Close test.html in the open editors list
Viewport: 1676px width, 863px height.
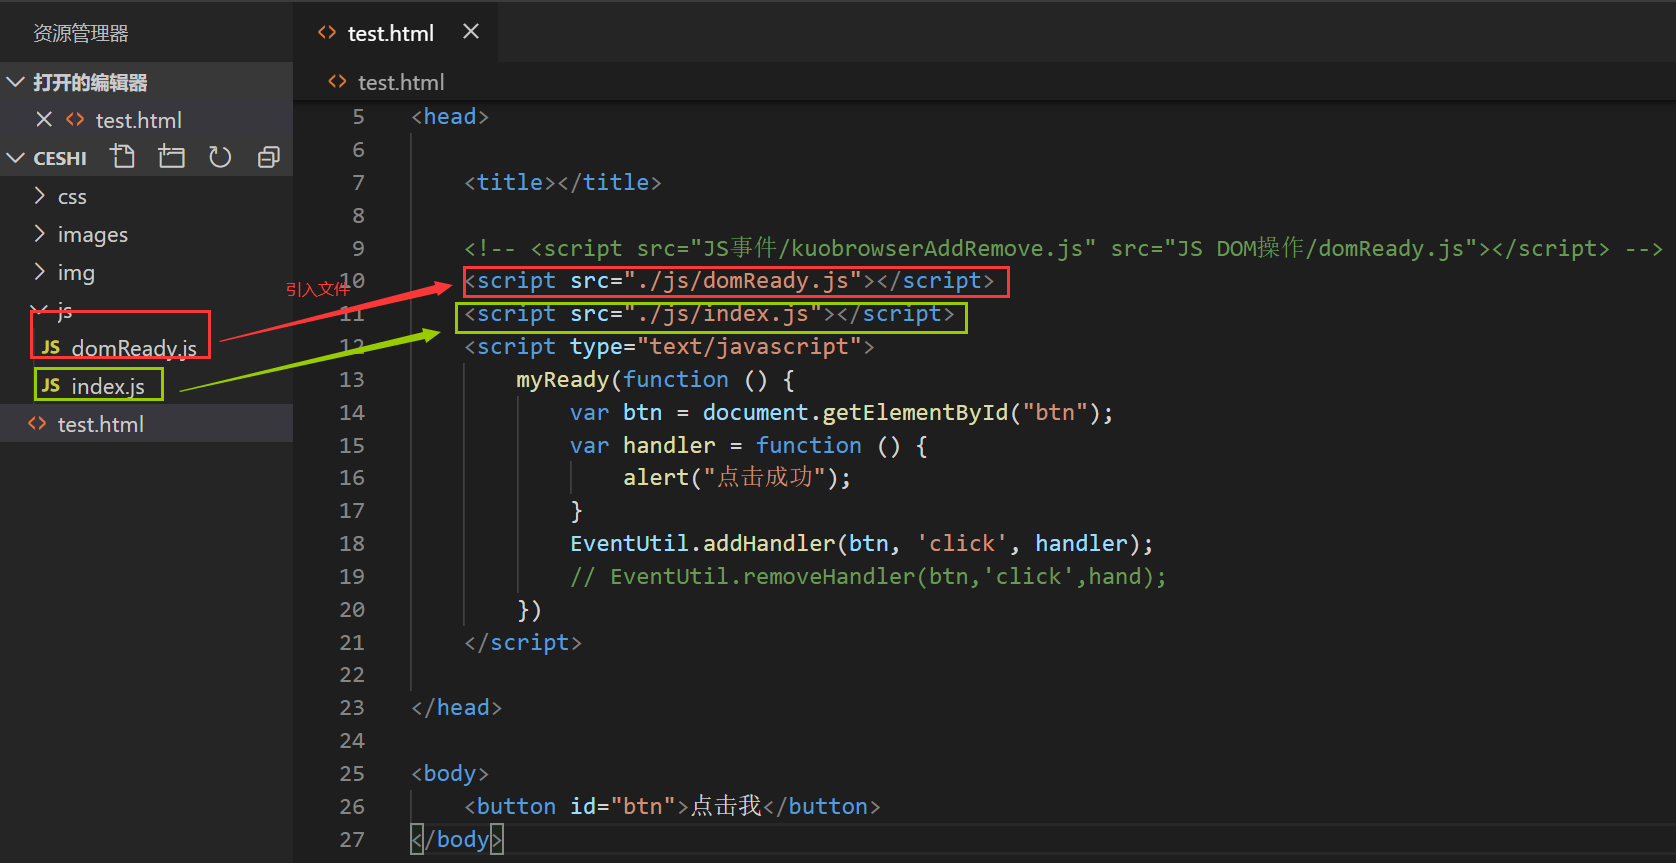[44, 119]
